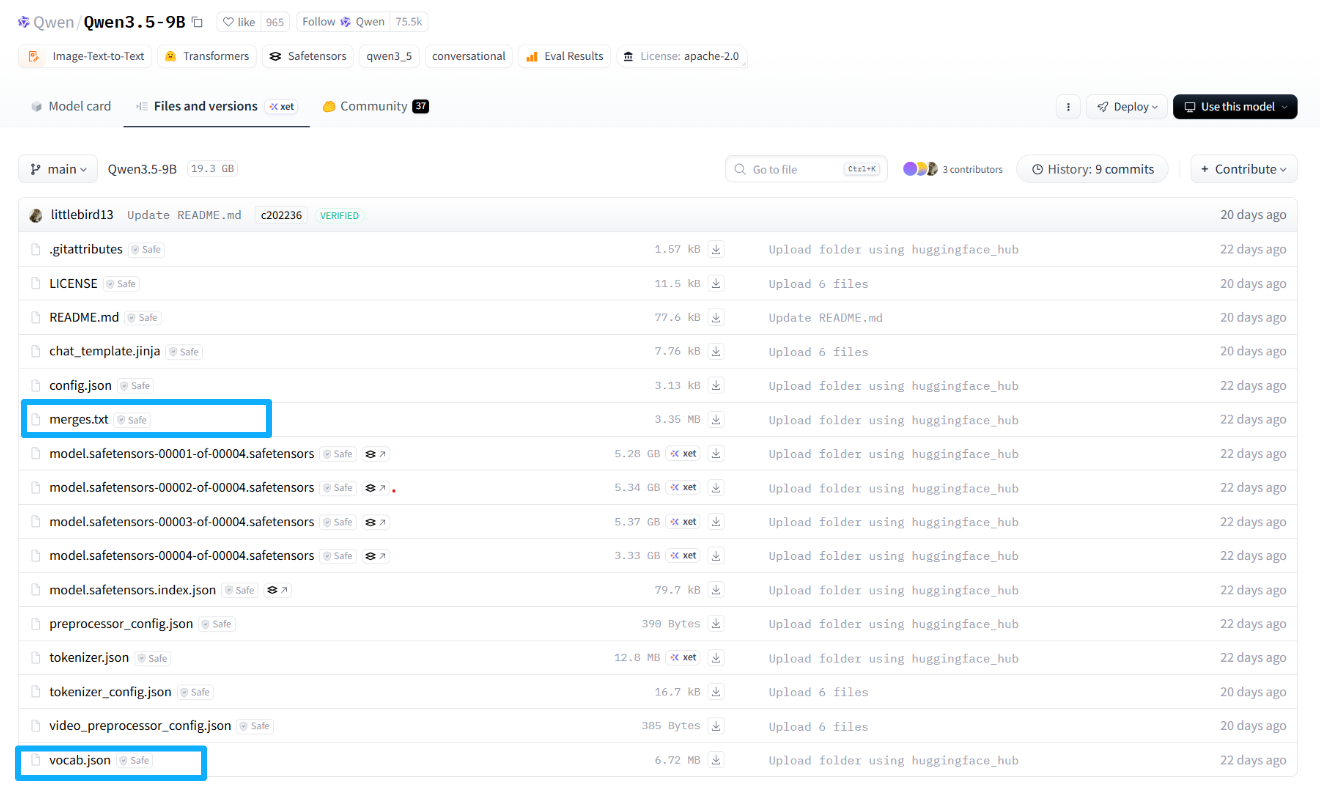Click xet badge next to tokenizer.json size

pyautogui.click(x=684, y=658)
